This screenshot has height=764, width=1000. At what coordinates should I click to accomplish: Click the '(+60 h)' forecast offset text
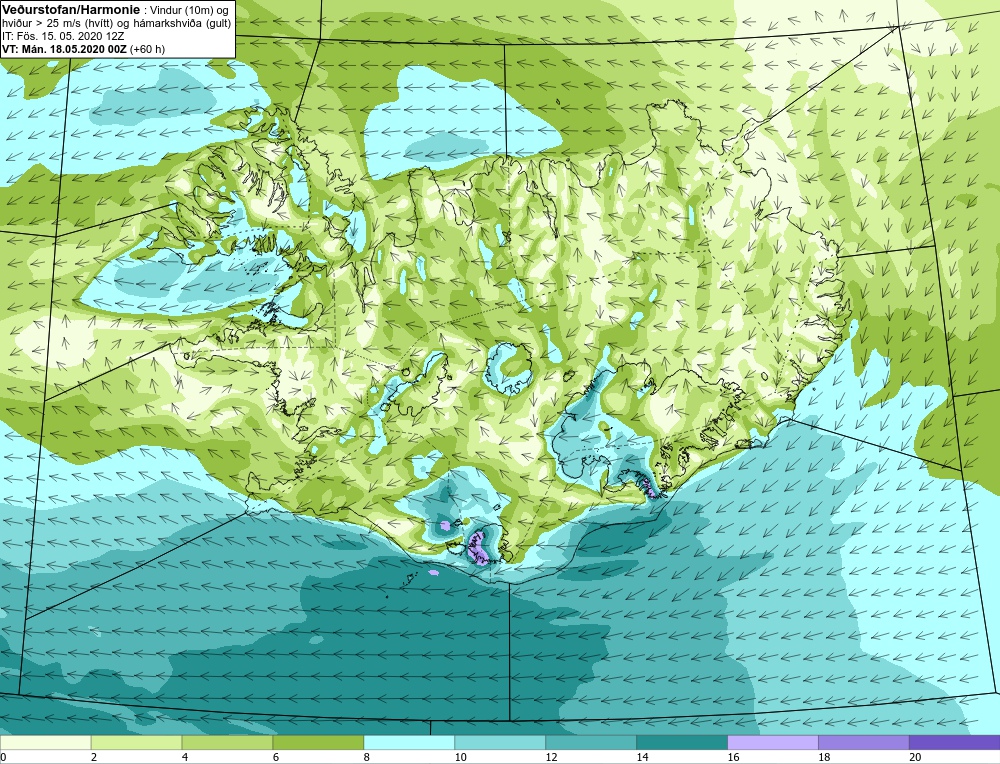point(147,49)
